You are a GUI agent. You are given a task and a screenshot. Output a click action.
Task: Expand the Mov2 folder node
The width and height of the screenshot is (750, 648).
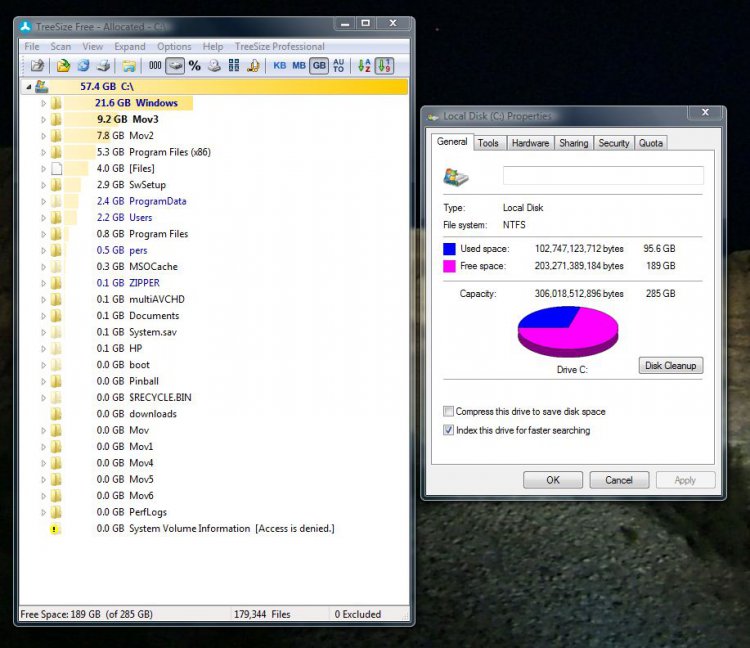pos(44,136)
